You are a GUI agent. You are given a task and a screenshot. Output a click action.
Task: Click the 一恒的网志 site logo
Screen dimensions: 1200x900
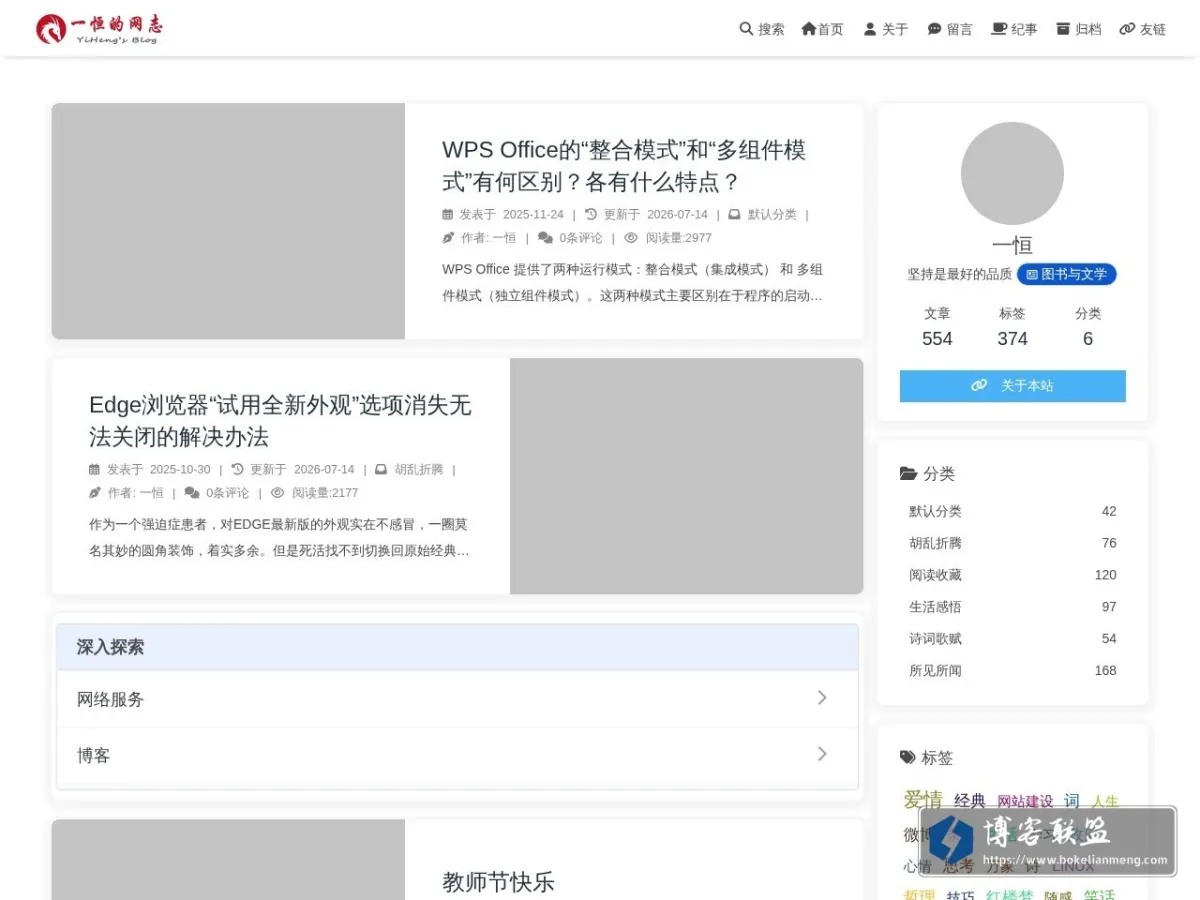[x=99, y=29]
